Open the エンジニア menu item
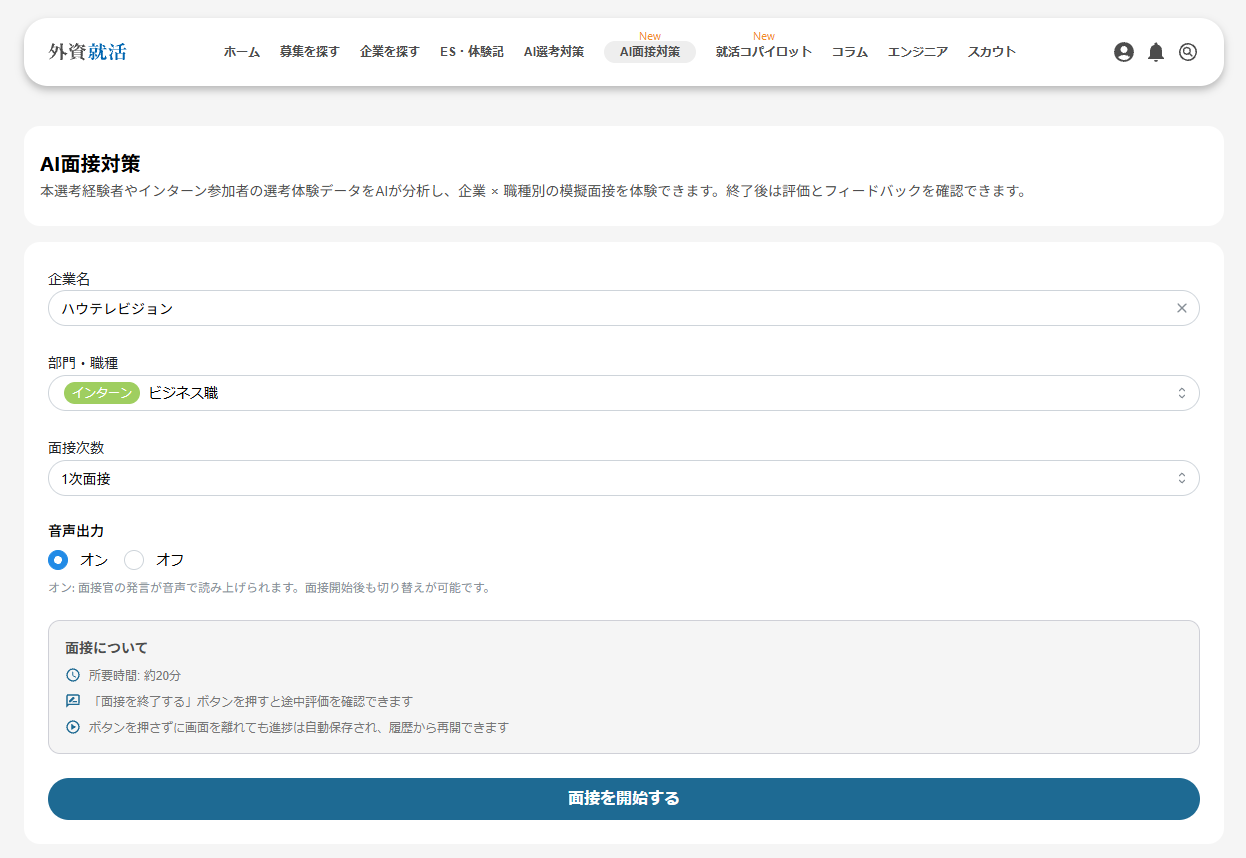This screenshot has height=858, width=1246. tap(918, 52)
